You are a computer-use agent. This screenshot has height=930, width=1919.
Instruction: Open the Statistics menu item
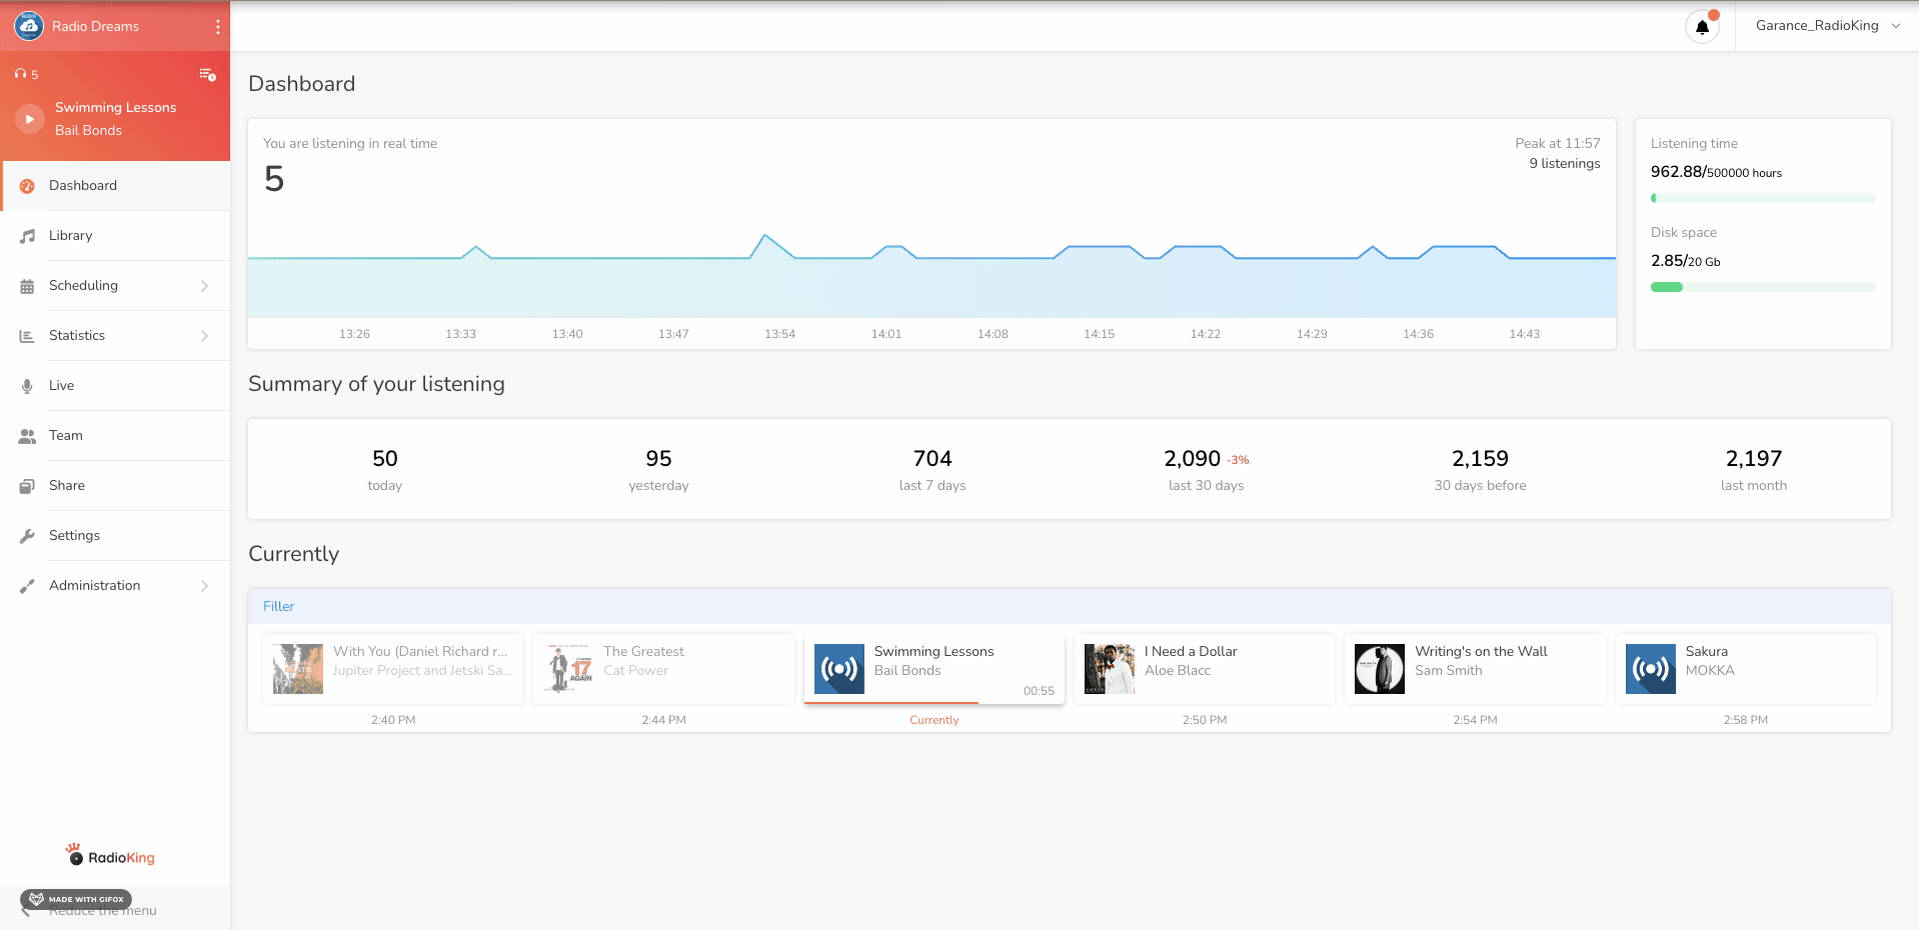click(77, 336)
